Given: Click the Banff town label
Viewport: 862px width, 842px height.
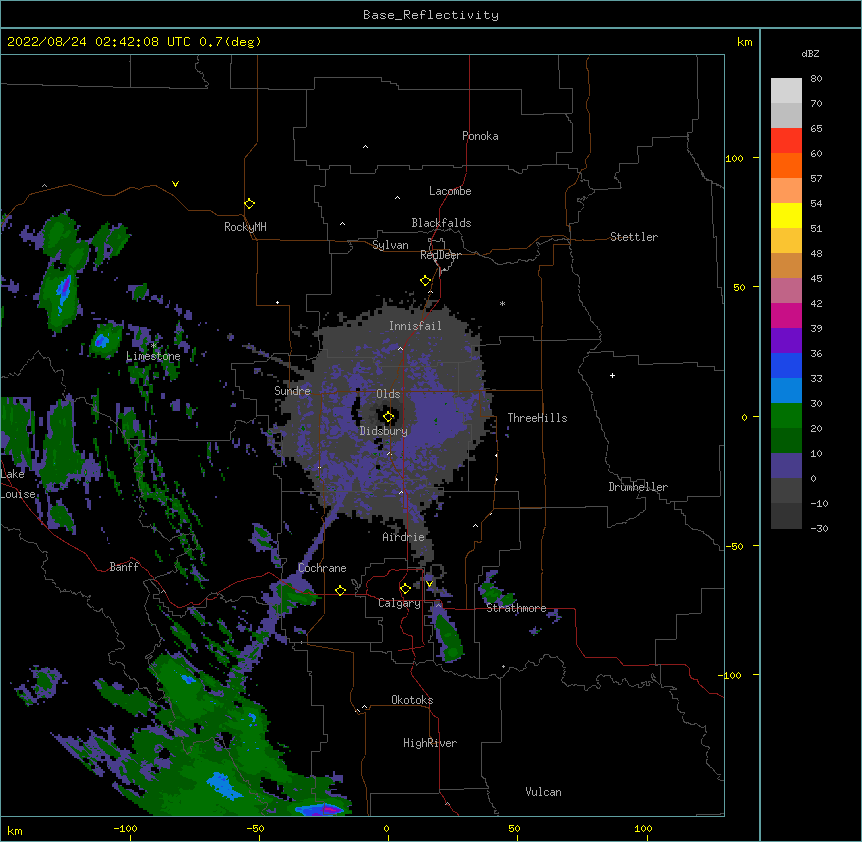Looking at the screenshot, I should (124, 567).
